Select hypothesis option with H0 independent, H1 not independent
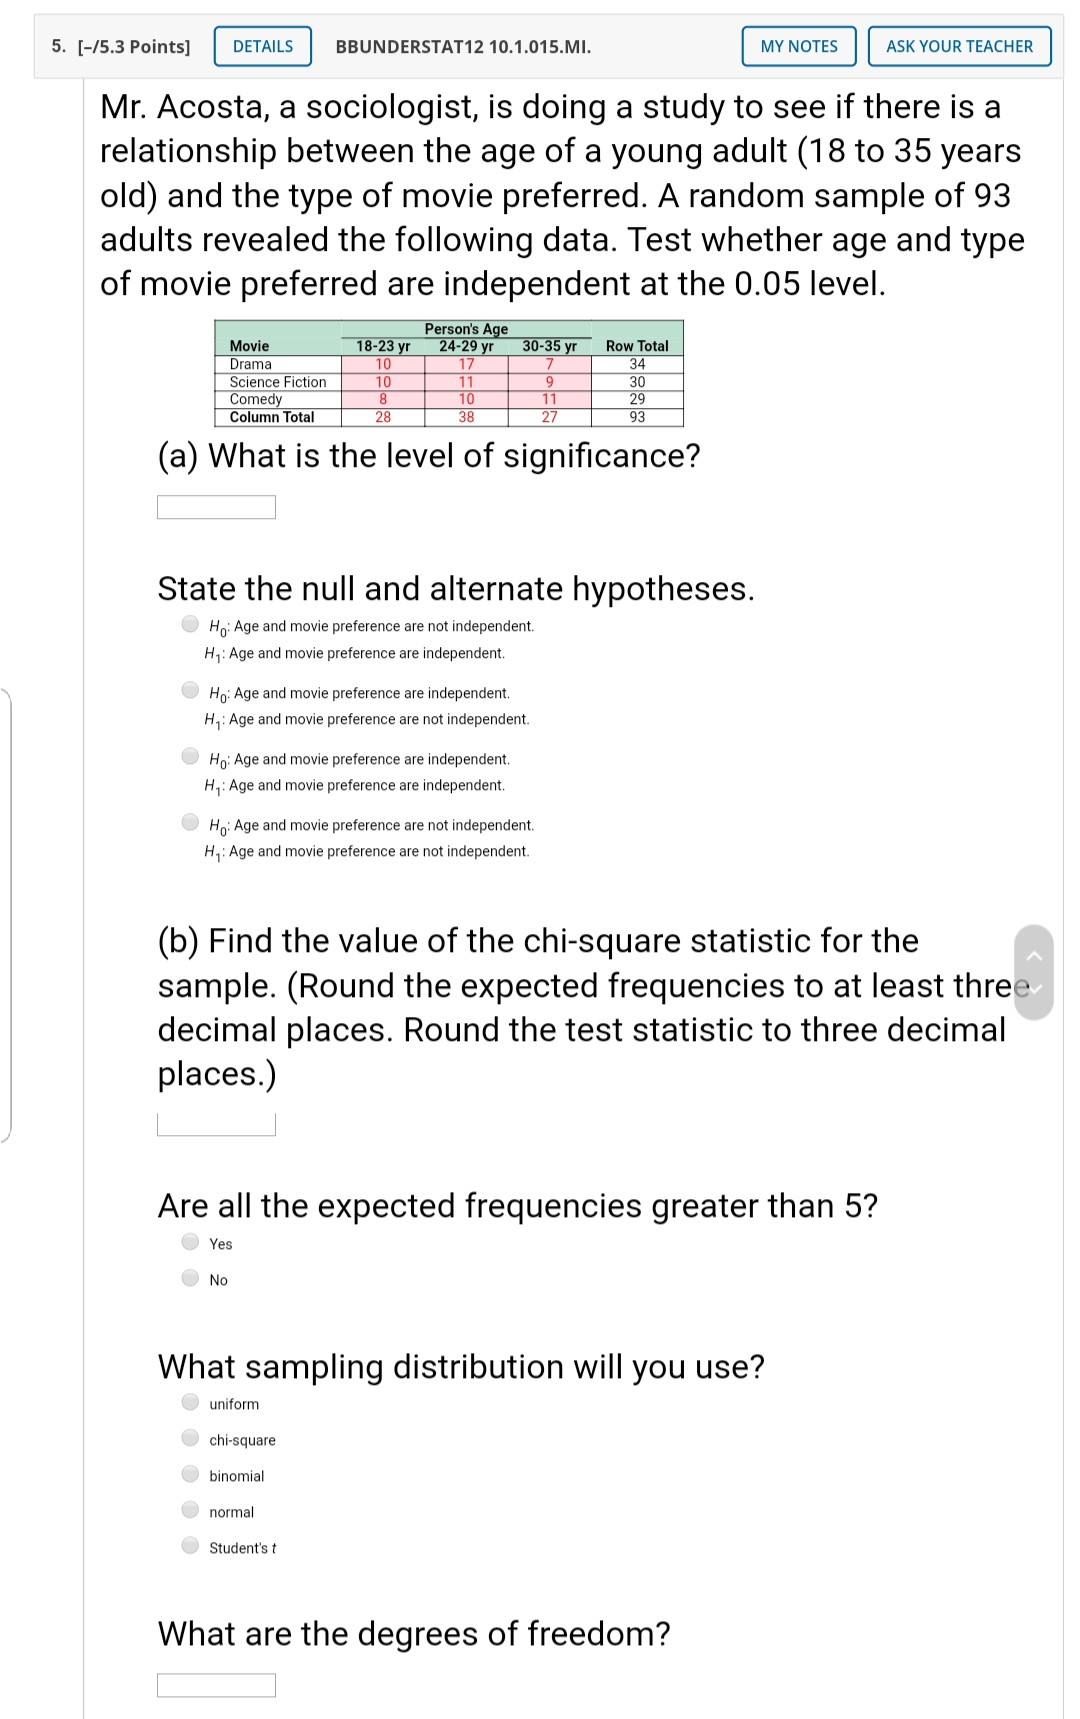 pyautogui.click(x=189, y=690)
